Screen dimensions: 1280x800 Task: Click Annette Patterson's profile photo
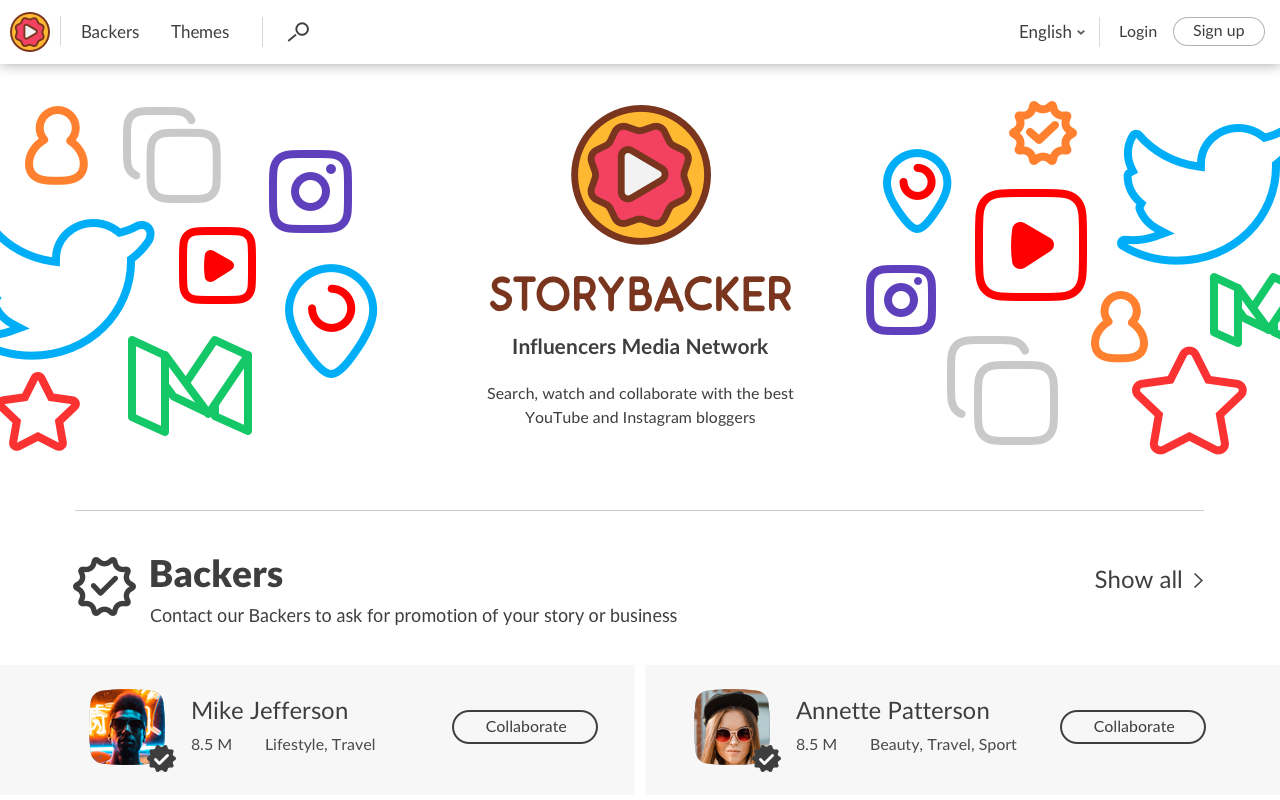click(x=732, y=727)
